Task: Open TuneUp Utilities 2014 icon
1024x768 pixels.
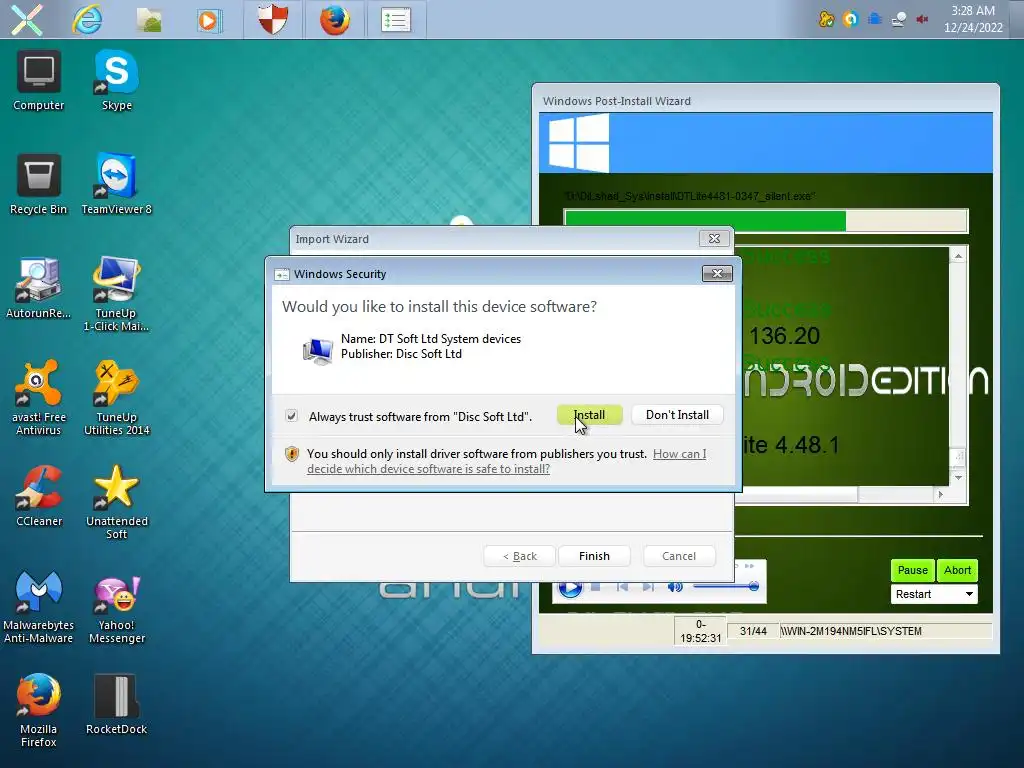Action: click(x=116, y=398)
